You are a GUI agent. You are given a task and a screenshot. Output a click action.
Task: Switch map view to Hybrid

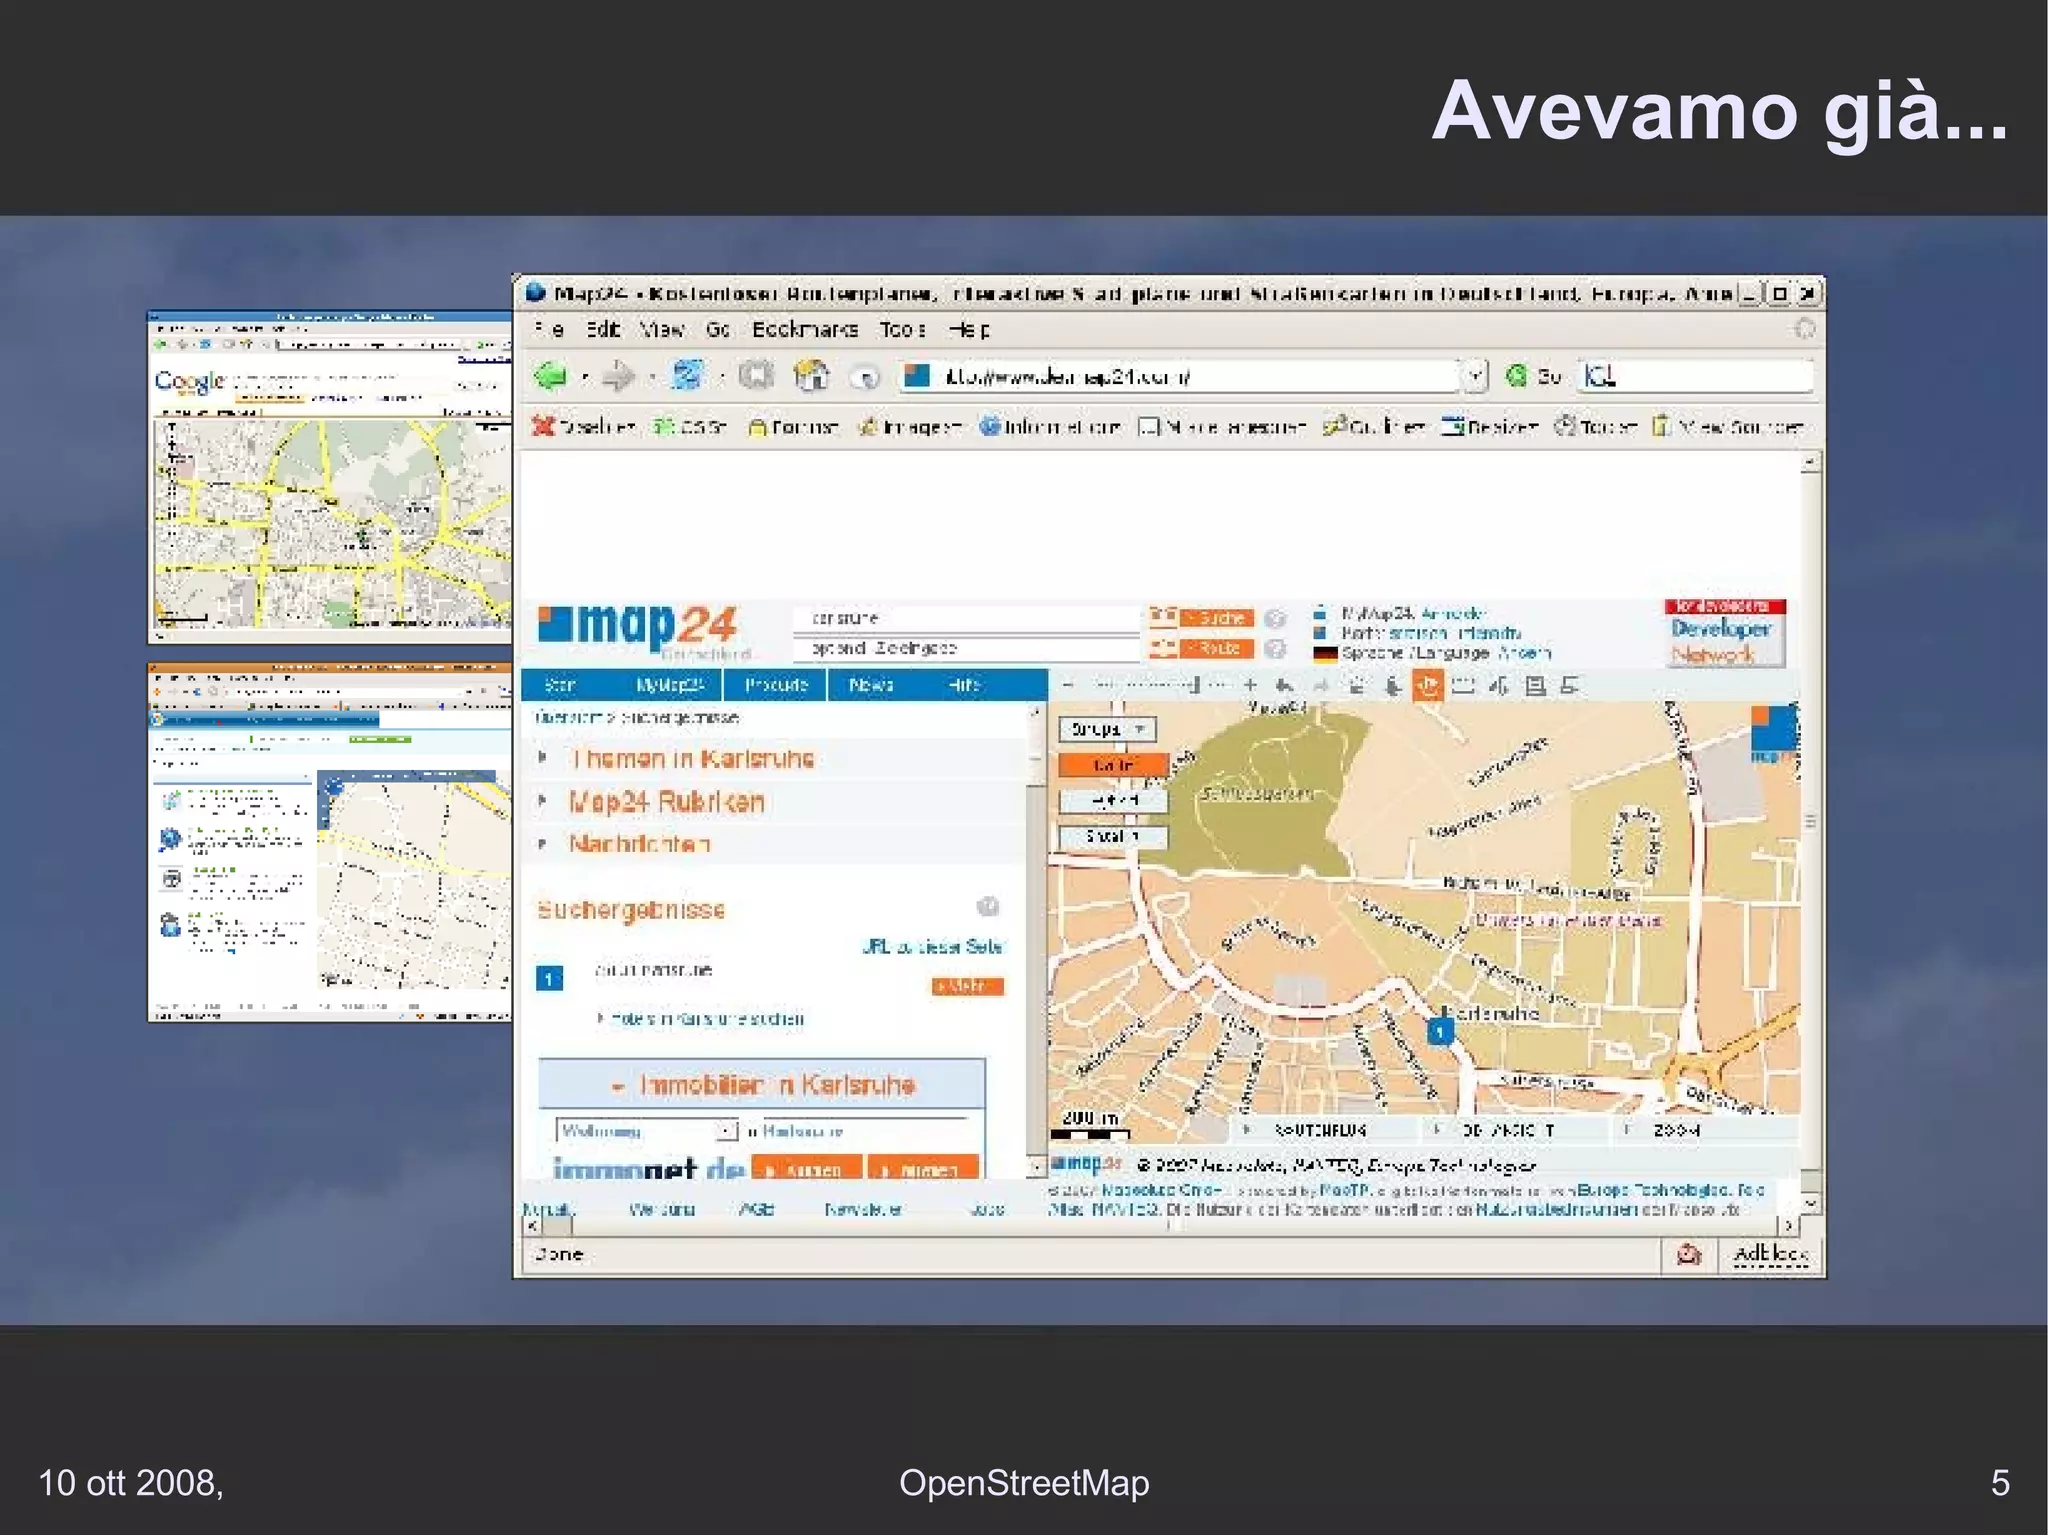(x=1113, y=800)
